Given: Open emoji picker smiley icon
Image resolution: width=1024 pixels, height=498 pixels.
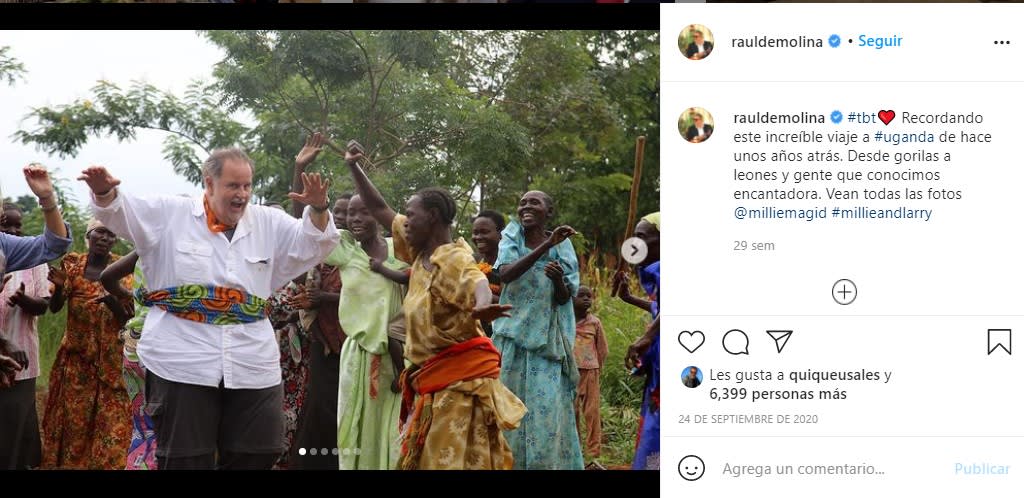Looking at the screenshot, I should click(x=691, y=468).
